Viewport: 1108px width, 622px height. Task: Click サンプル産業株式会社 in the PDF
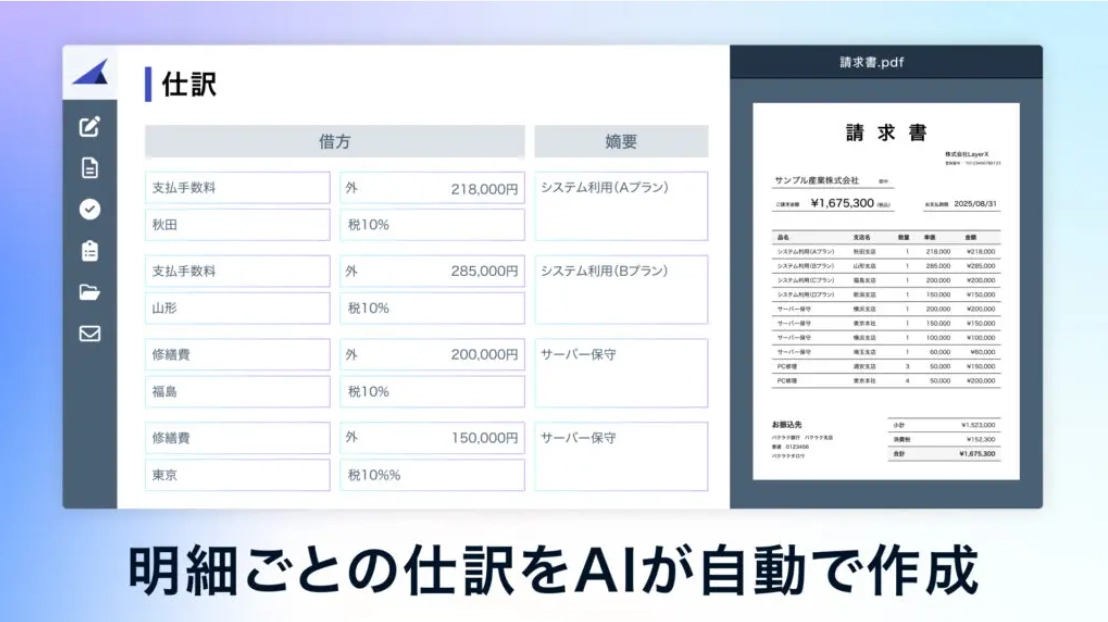pyautogui.click(x=816, y=181)
